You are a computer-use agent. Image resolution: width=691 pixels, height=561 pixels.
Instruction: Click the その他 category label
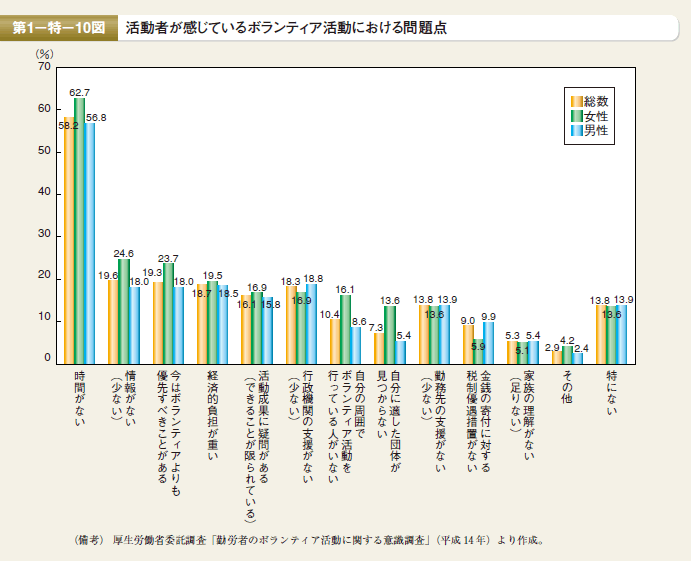tap(567, 387)
